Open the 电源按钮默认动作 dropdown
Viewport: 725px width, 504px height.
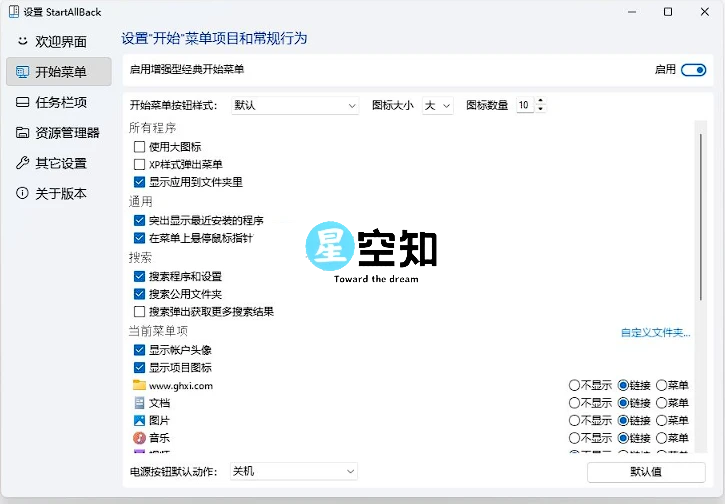pos(294,471)
